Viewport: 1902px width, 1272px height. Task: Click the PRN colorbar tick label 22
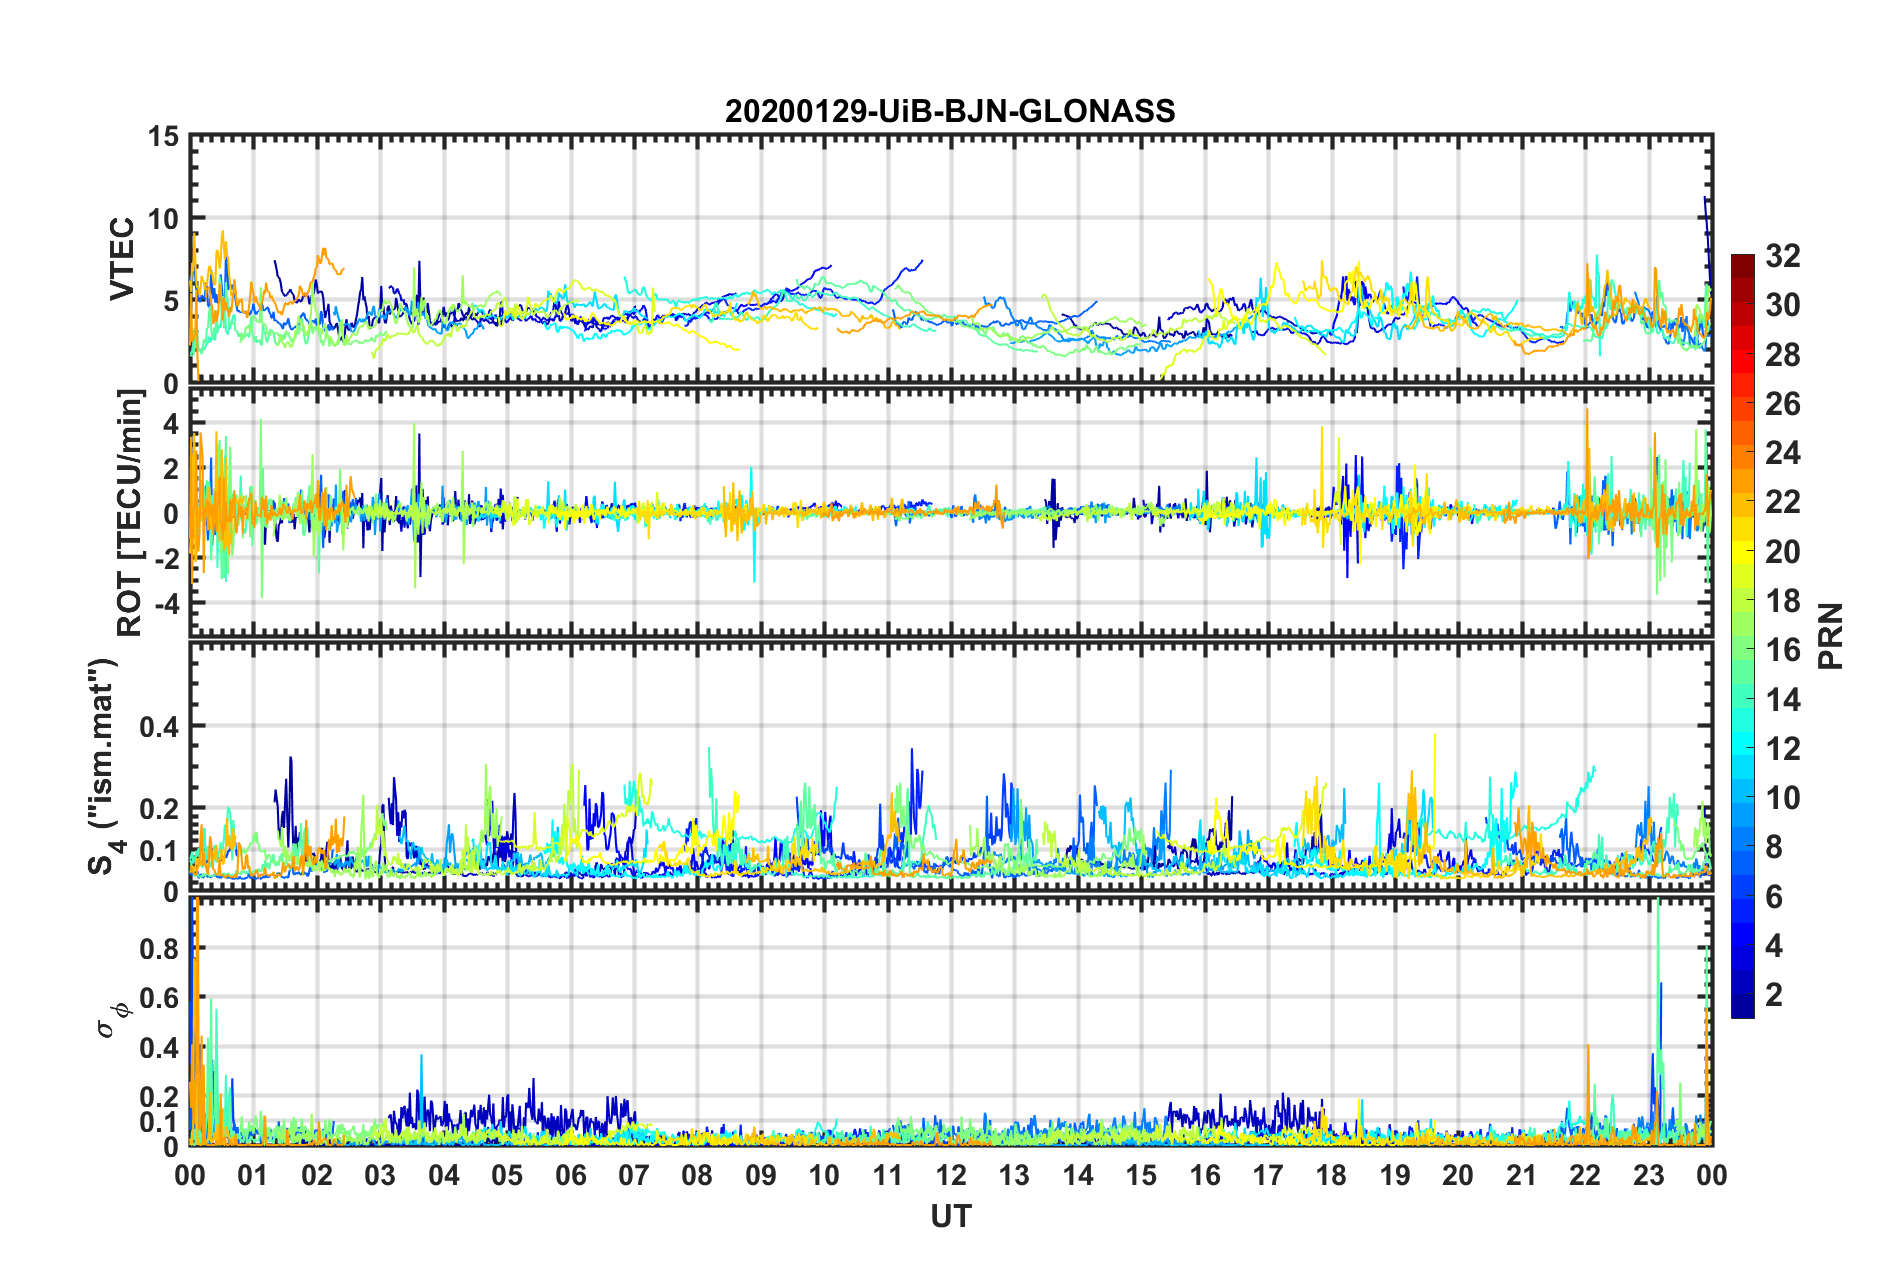1782,502
